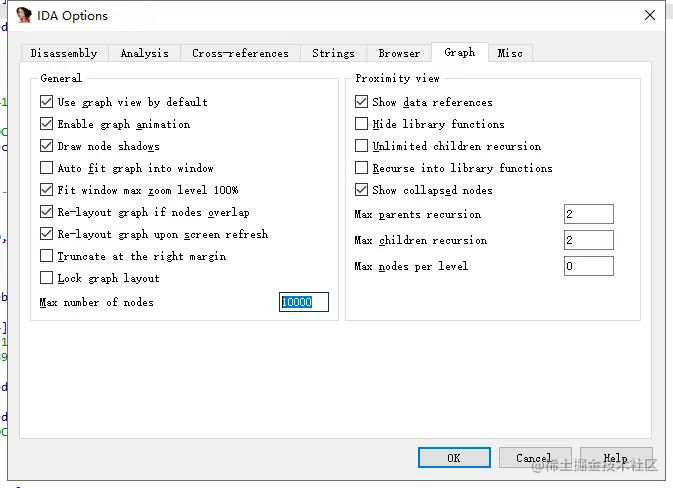Click the Max nodes per level field

tap(589, 266)
